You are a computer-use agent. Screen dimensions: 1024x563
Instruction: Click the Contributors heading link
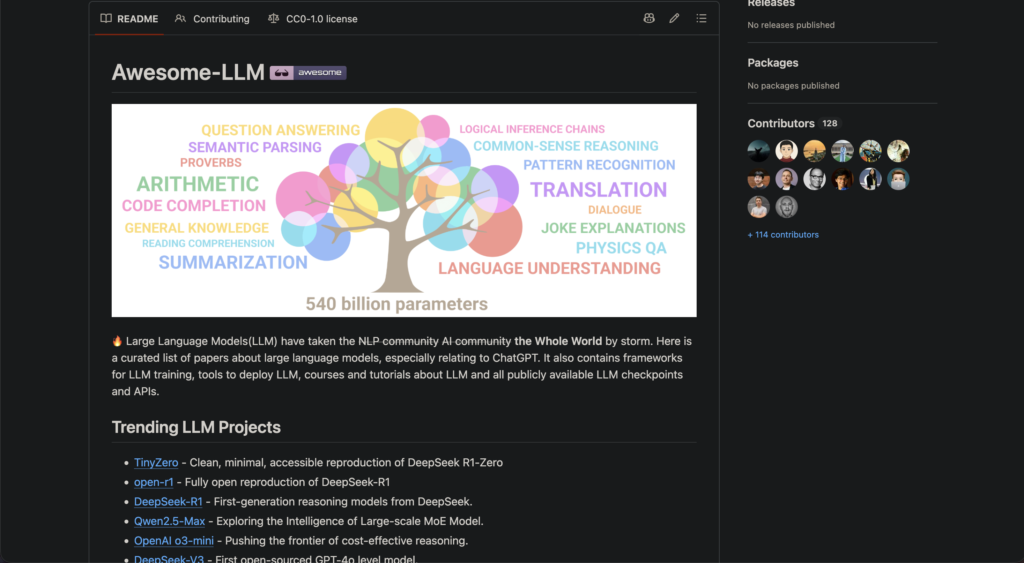point(780,123)
